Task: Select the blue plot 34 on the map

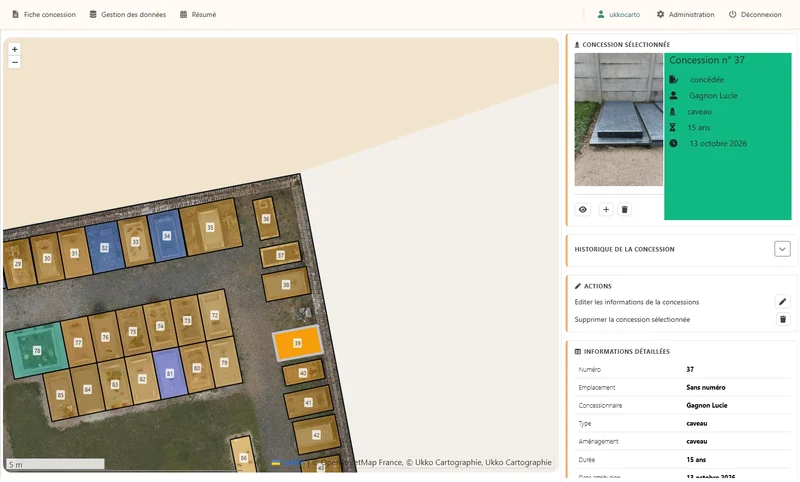Action: (x=167, y=236)
